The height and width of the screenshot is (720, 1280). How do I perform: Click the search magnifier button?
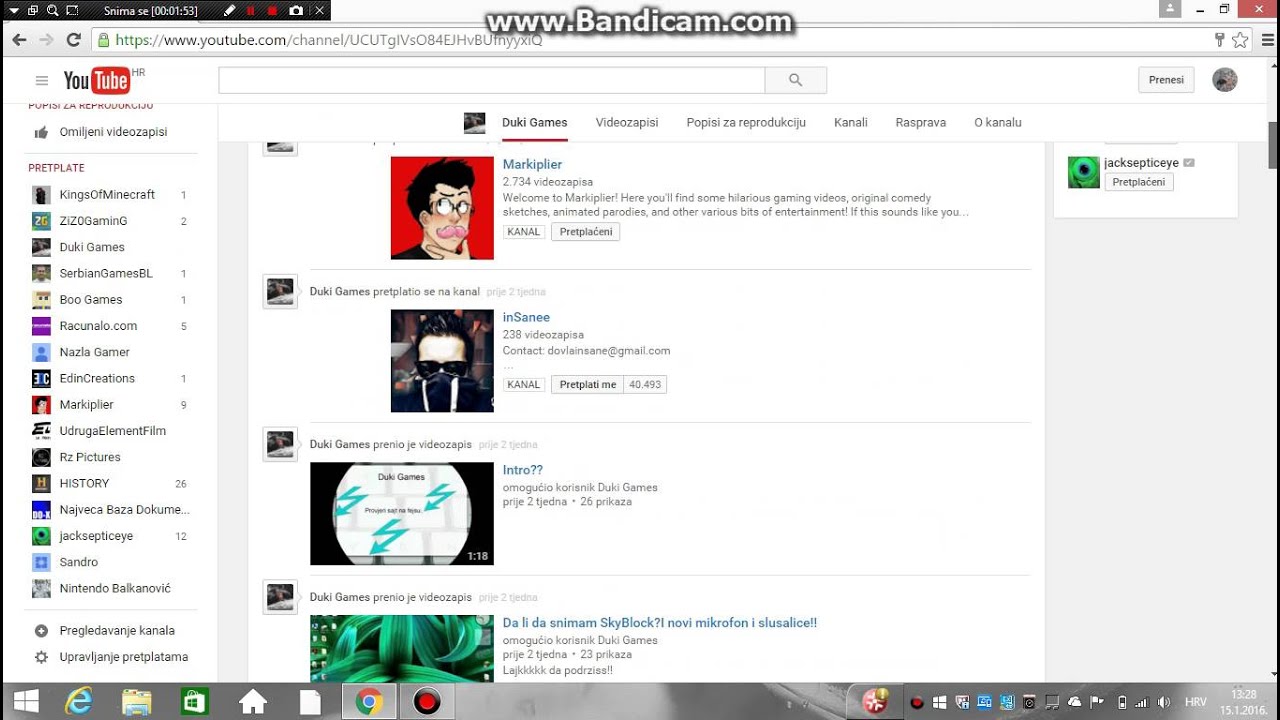795,80
